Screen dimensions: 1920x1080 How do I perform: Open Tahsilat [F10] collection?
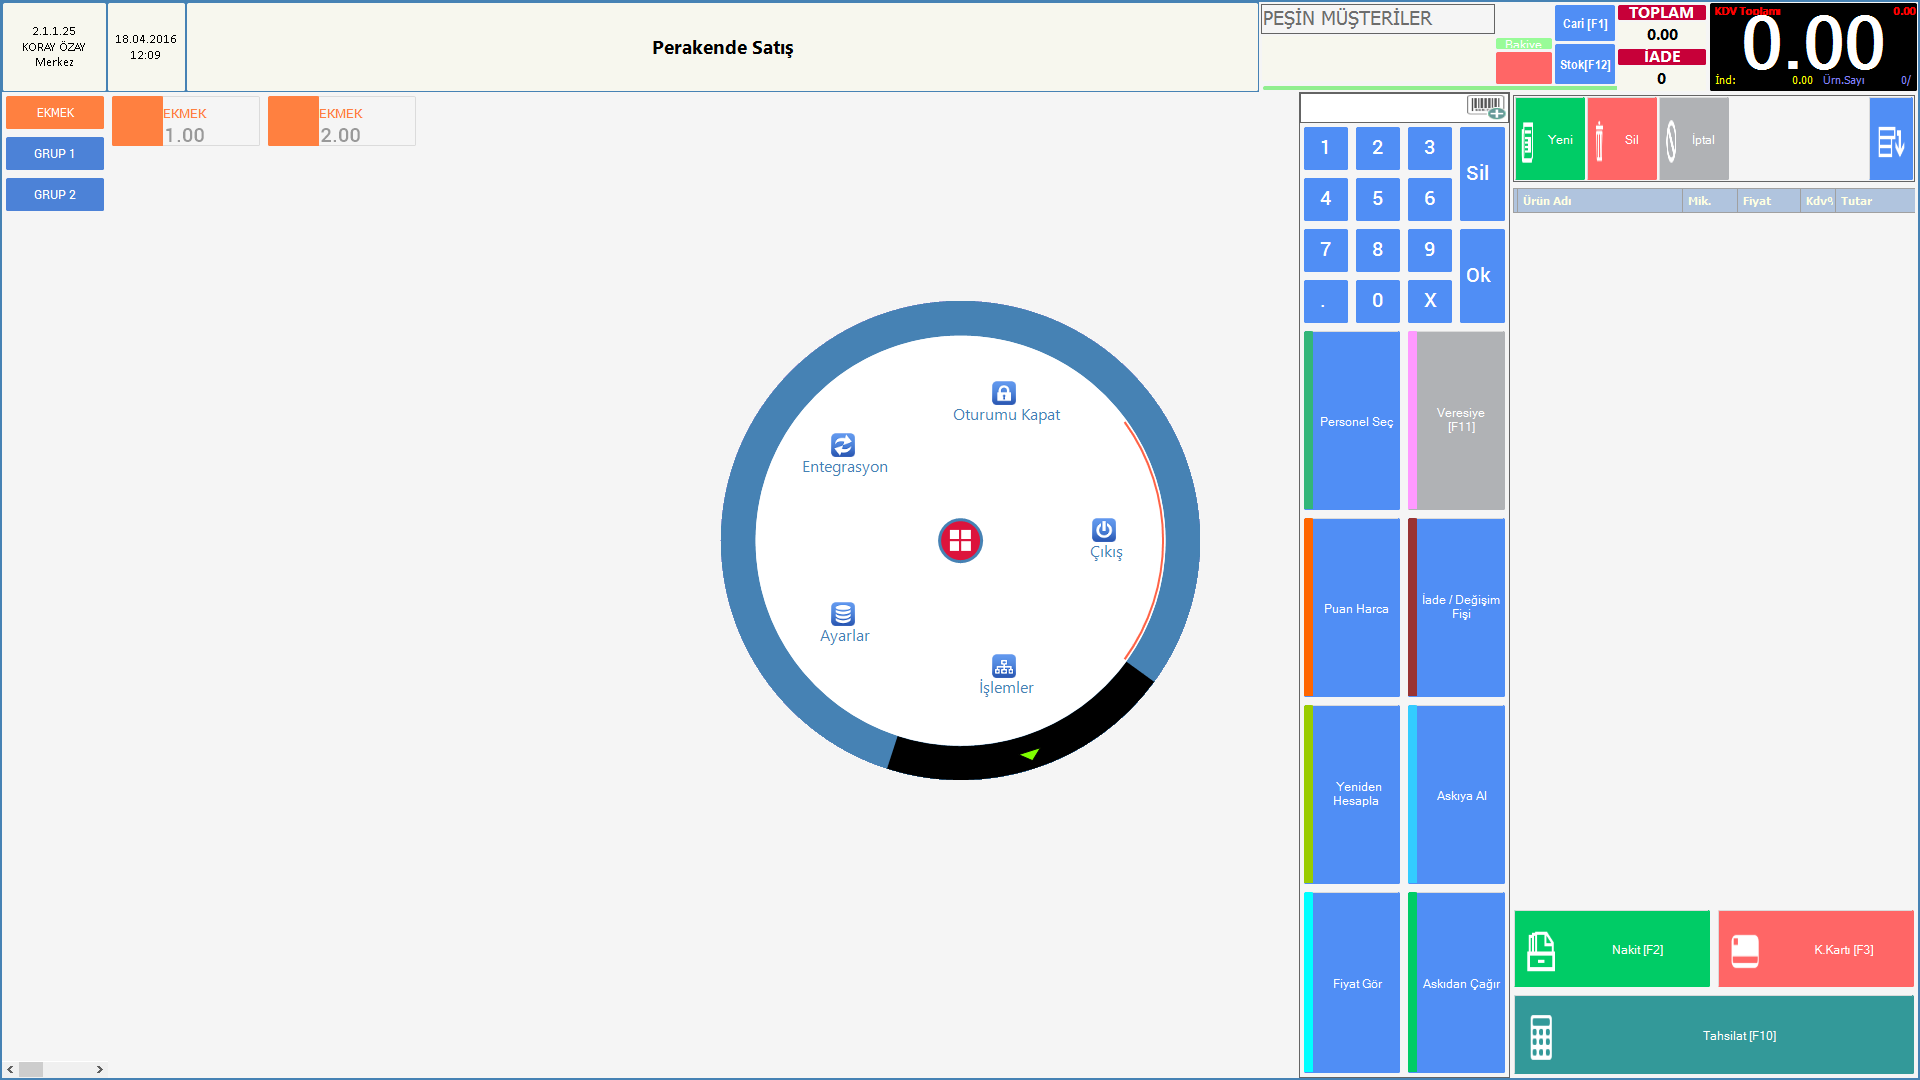tap(1714, 1036)
